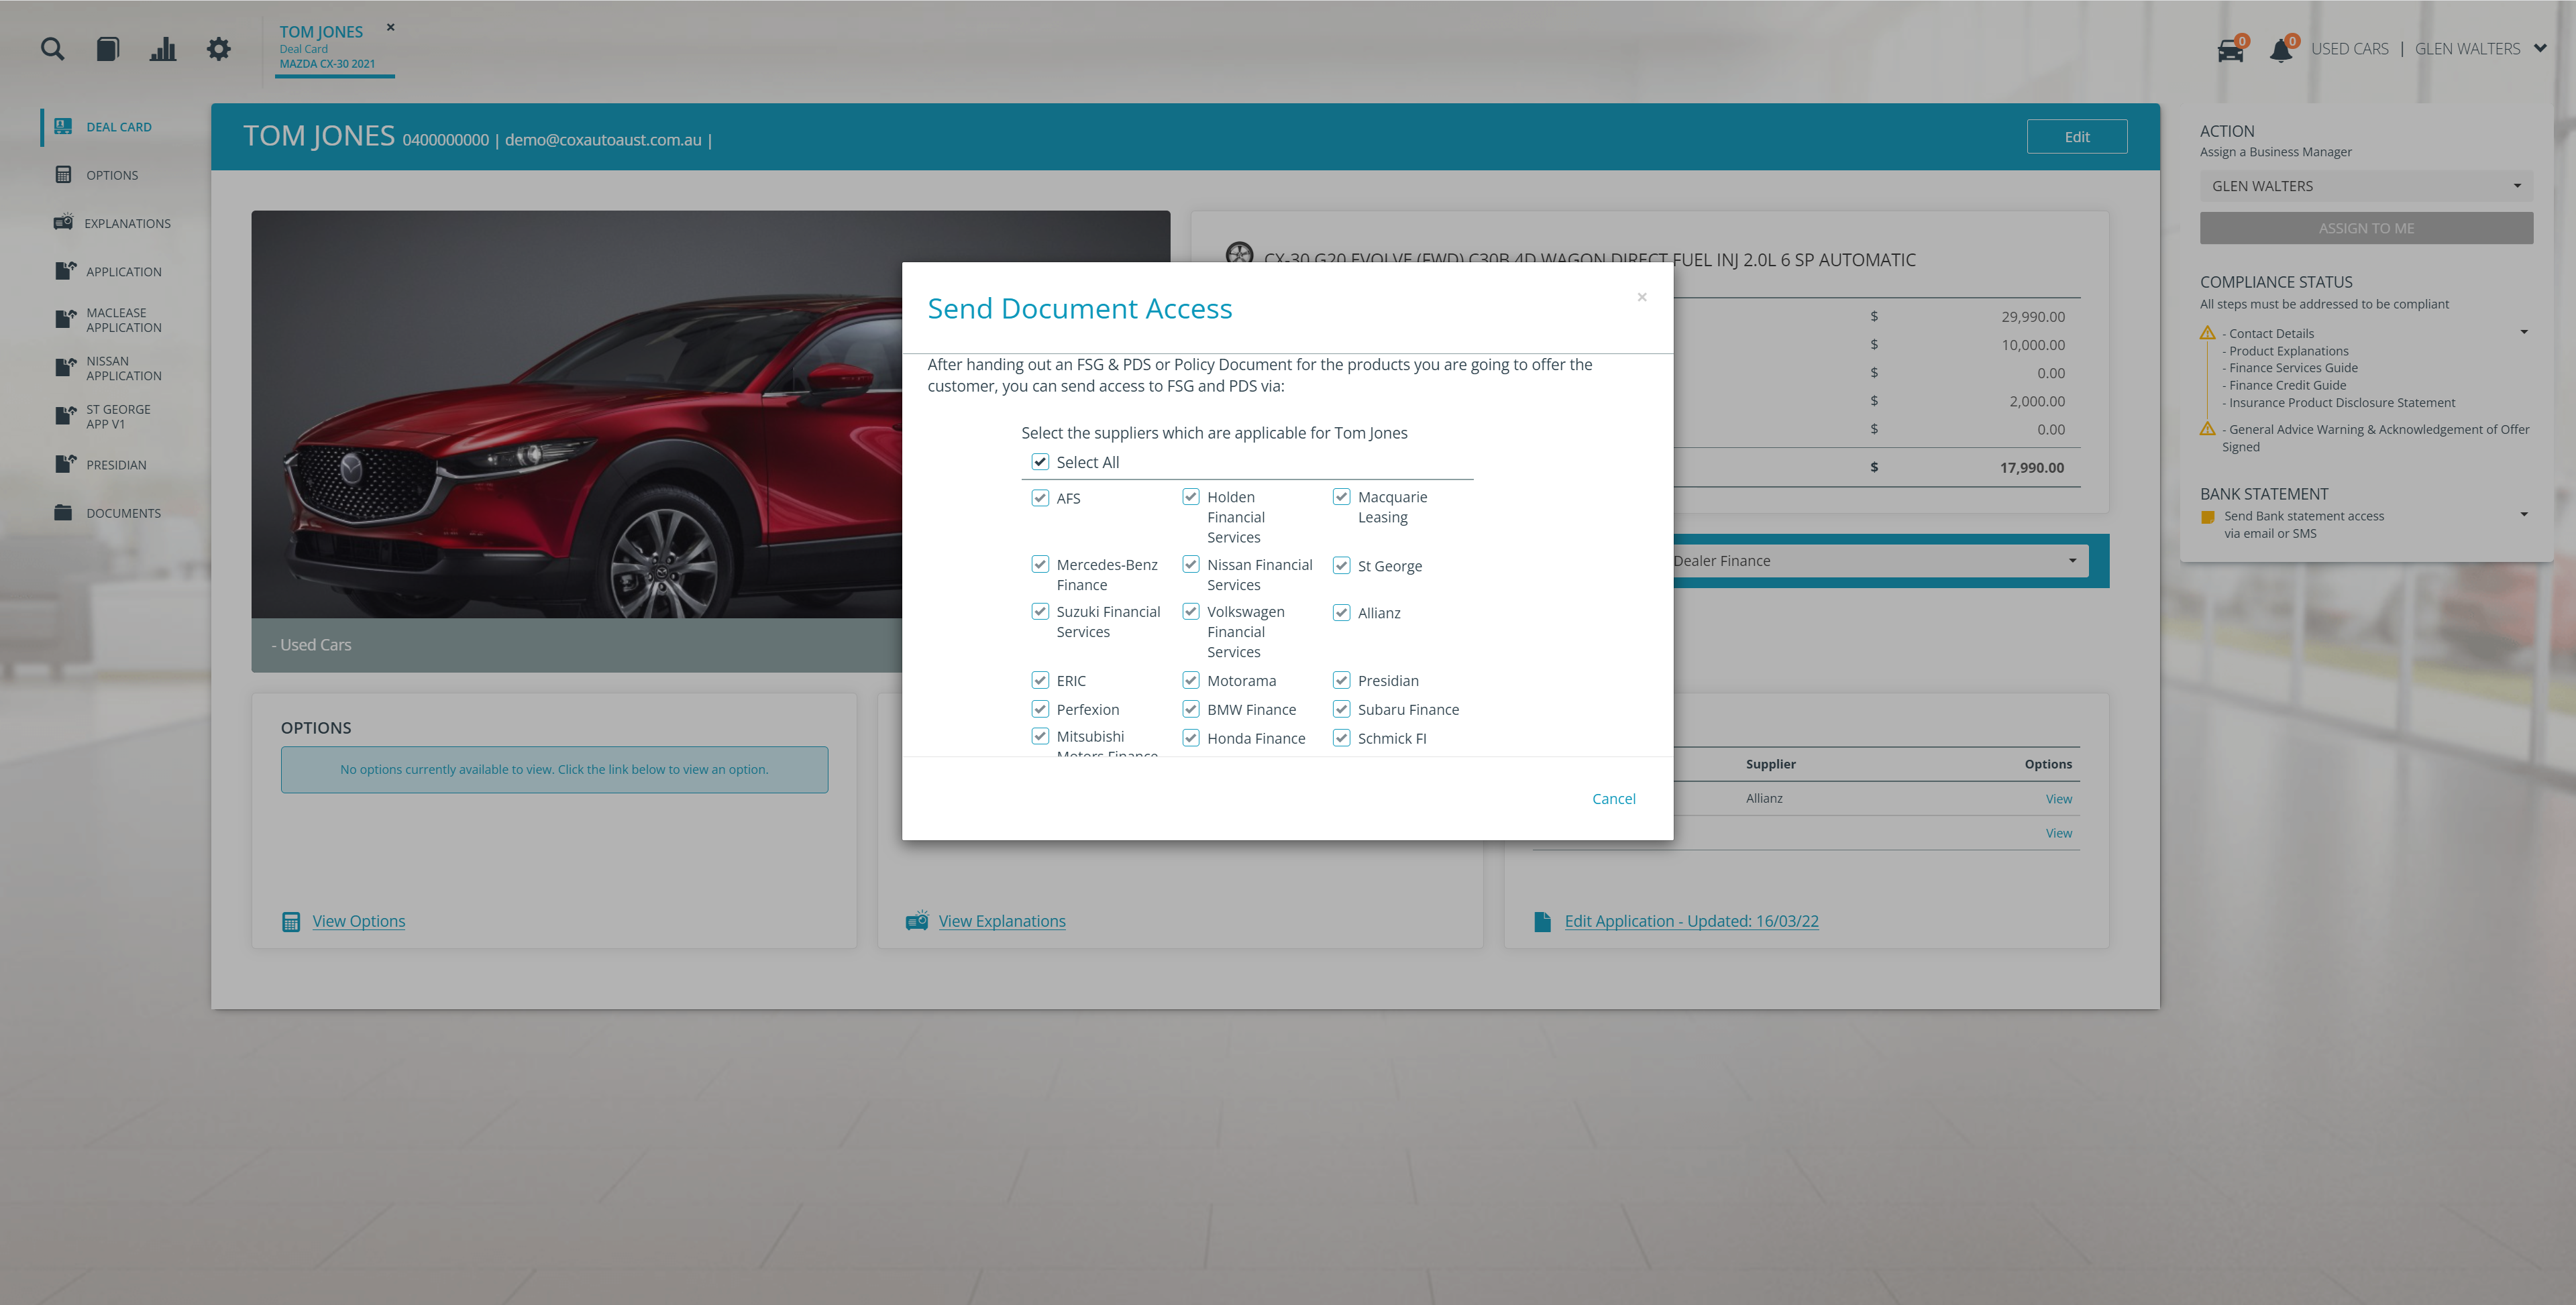Click Used Cars label in top bar

point(2349,48)
